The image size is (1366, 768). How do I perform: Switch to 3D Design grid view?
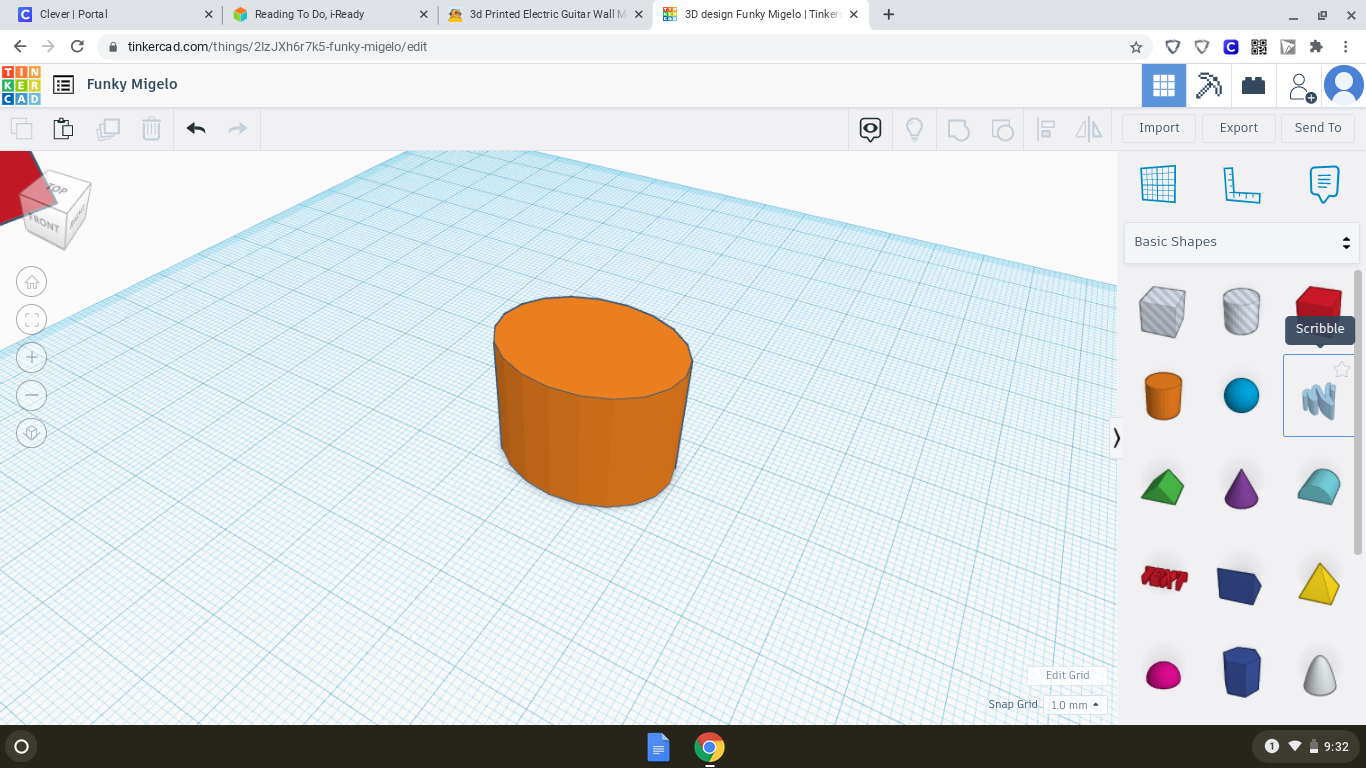(x=1164, y=86)
